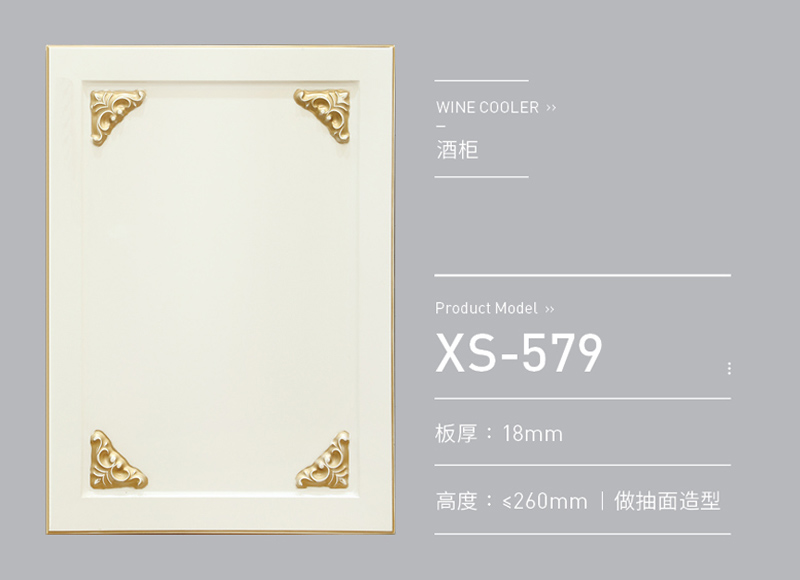Screen dimensions: 800x580
Task: Click the bottom-left gold corner ornament
Action: click(118, 460)
